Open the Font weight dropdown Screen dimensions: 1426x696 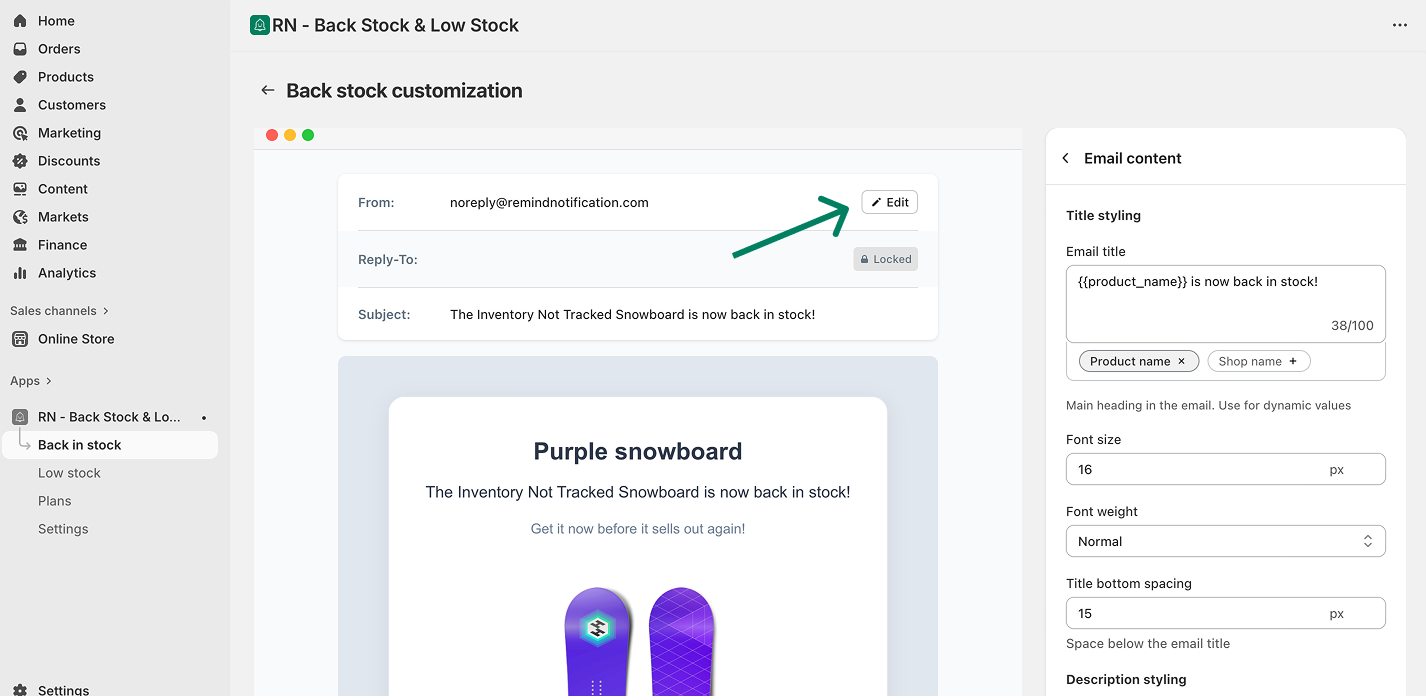(1225, 541)
